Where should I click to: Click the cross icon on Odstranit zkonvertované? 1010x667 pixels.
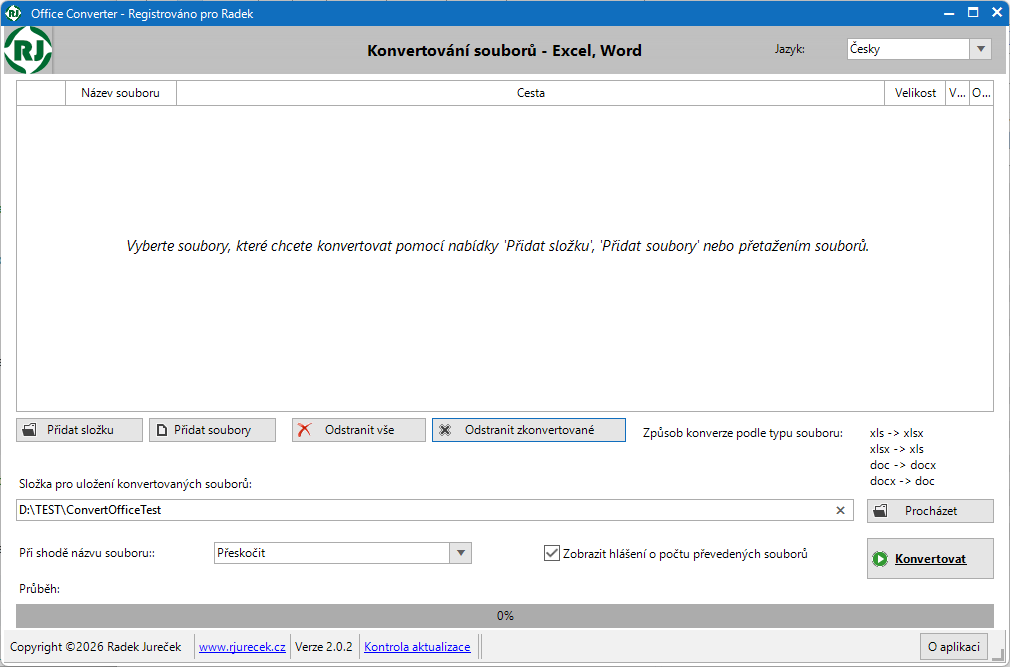pyautogui.click(x=444, y=430)
